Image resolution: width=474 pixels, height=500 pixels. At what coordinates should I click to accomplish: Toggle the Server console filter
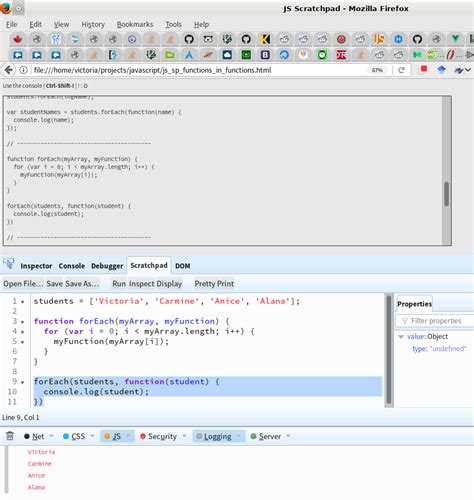pos(266,436)
